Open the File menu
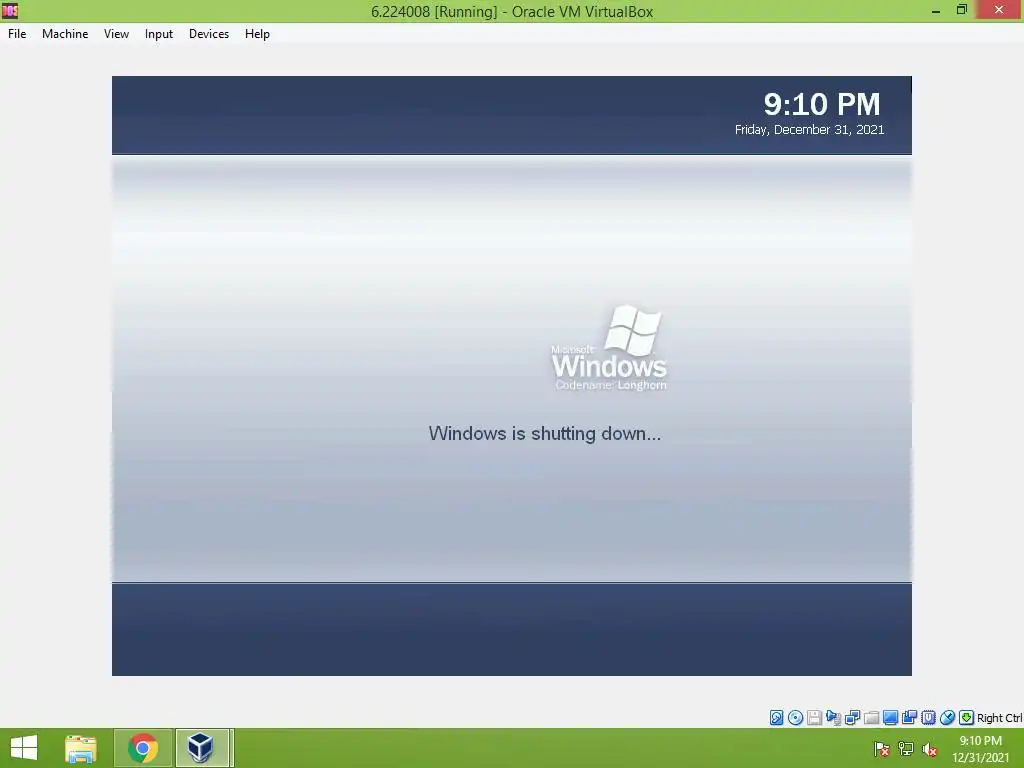 (x=17, y=34)
